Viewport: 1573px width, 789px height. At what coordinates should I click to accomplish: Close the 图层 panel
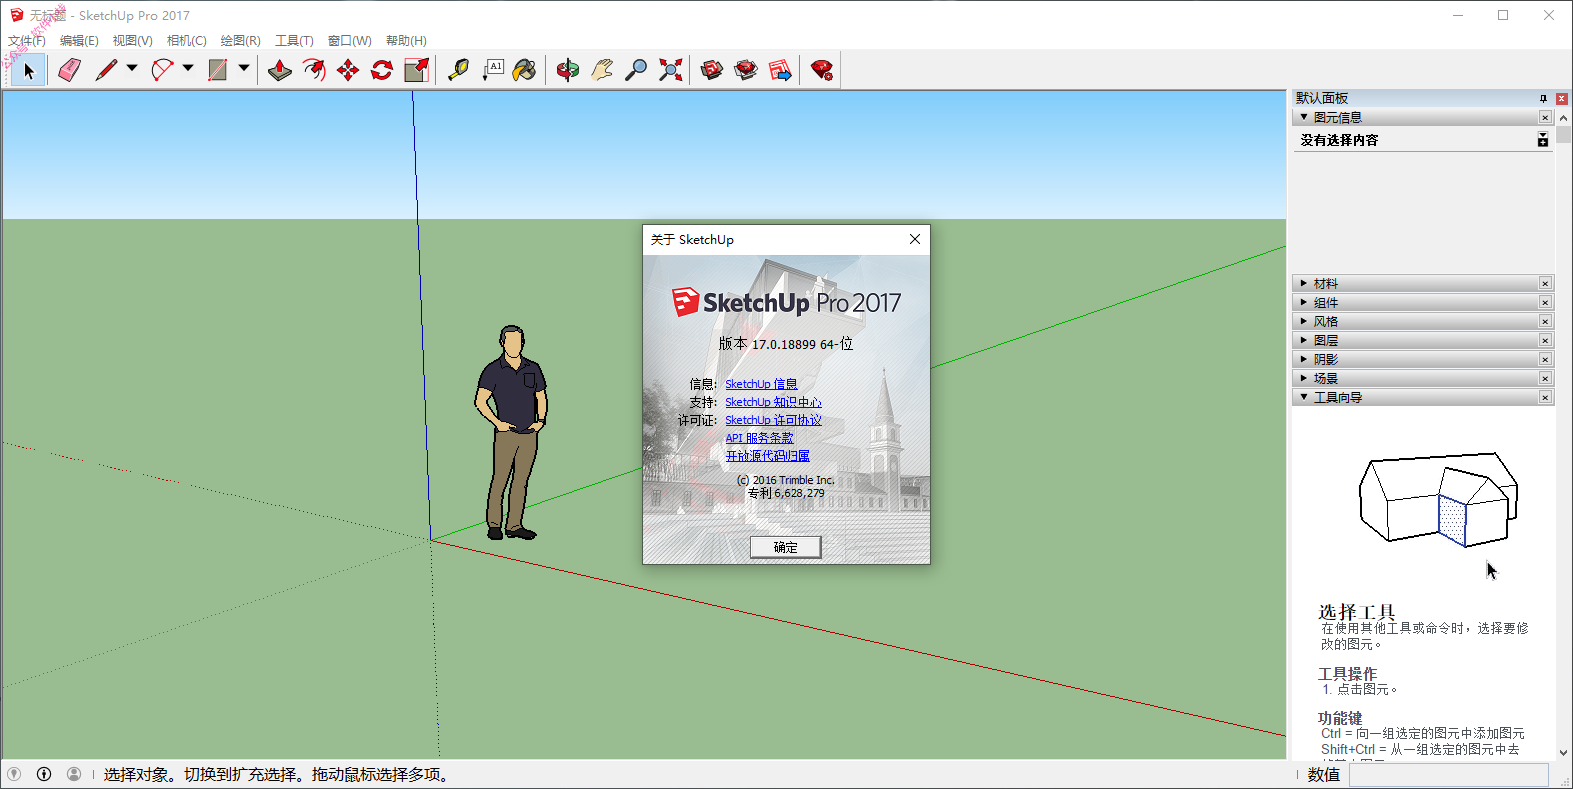1545,340
